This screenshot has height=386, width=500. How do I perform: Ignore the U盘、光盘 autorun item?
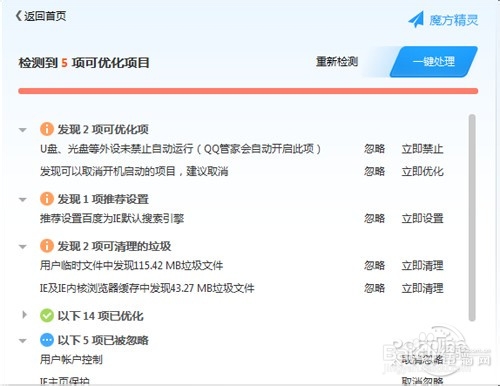click(375, 149)
